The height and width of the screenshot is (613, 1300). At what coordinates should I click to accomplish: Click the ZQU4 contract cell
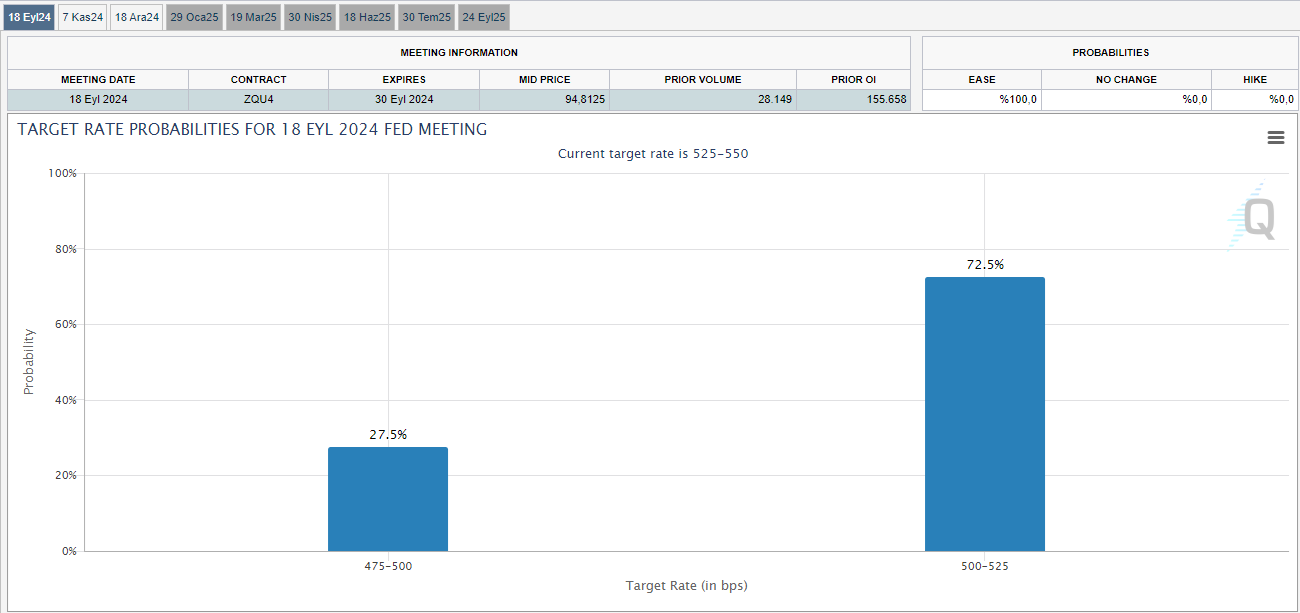(x=258, y=99)
